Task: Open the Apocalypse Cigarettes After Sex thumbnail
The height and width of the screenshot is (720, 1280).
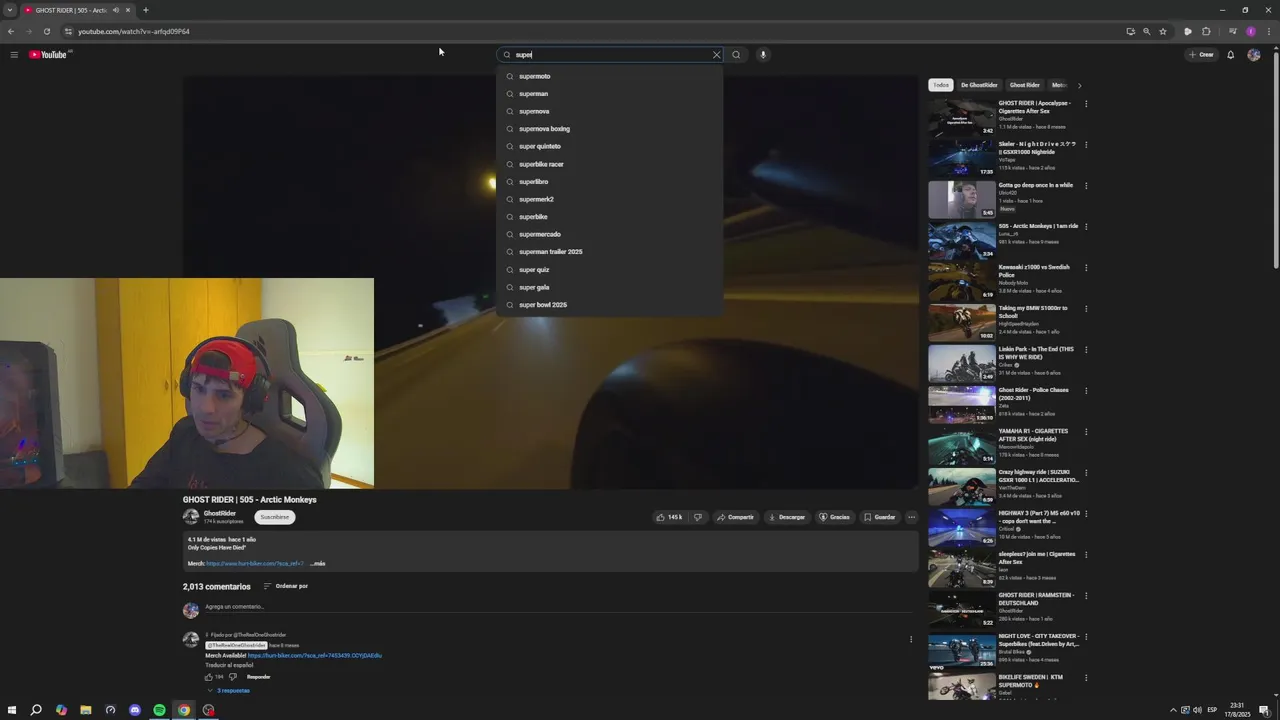Action: tap(962, 117)
